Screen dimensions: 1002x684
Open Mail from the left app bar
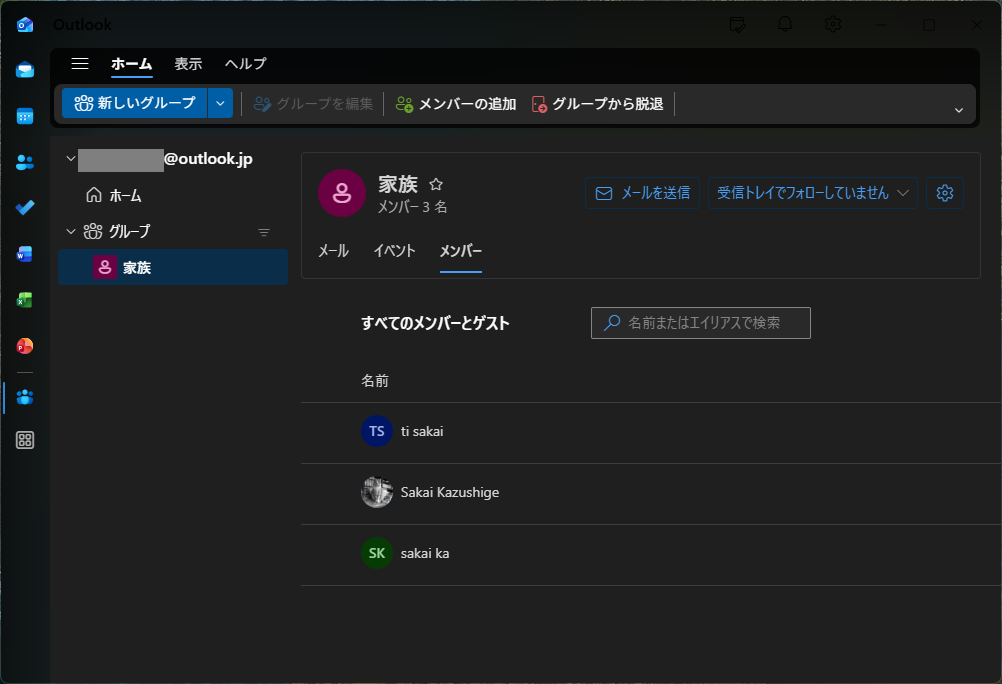[25, 70]
